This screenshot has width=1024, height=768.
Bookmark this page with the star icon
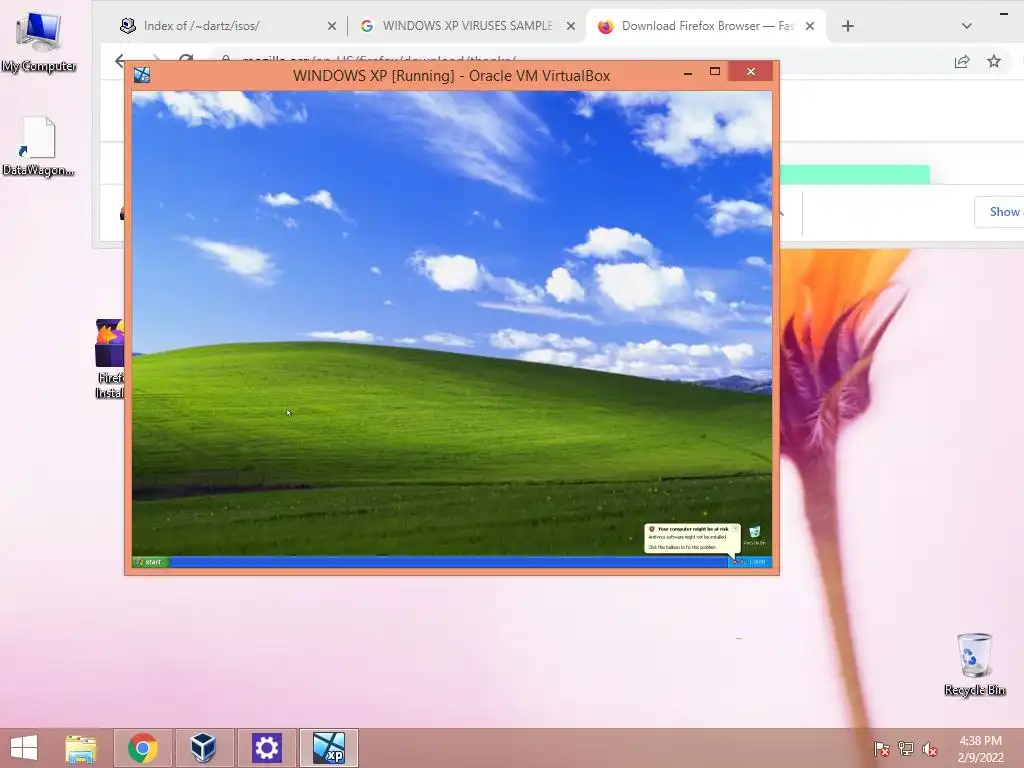tap(994, 61)
